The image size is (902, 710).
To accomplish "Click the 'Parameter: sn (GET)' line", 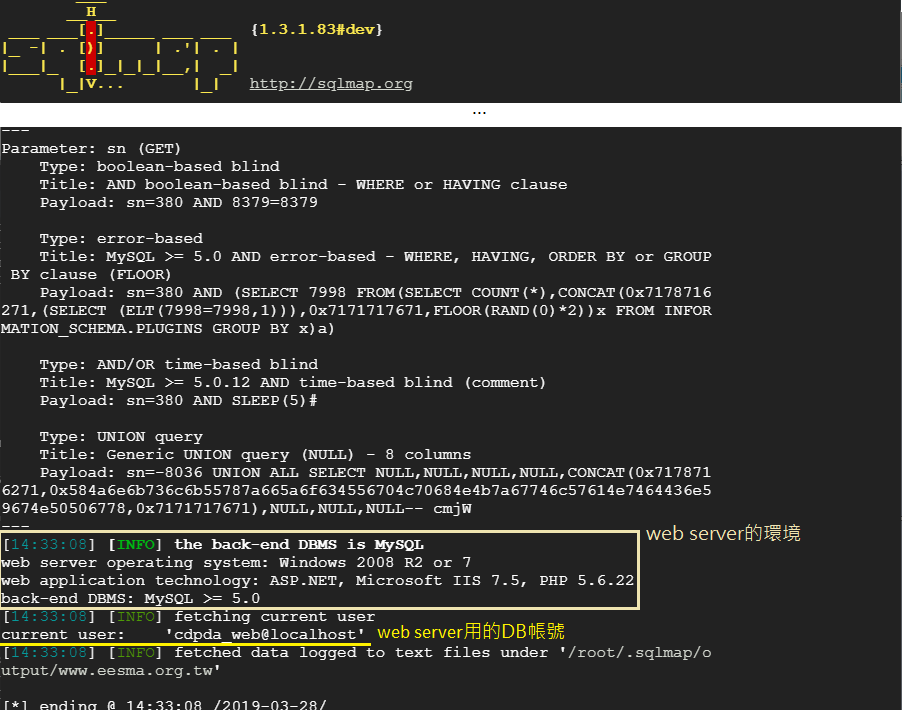I will (x=91, y=148).
